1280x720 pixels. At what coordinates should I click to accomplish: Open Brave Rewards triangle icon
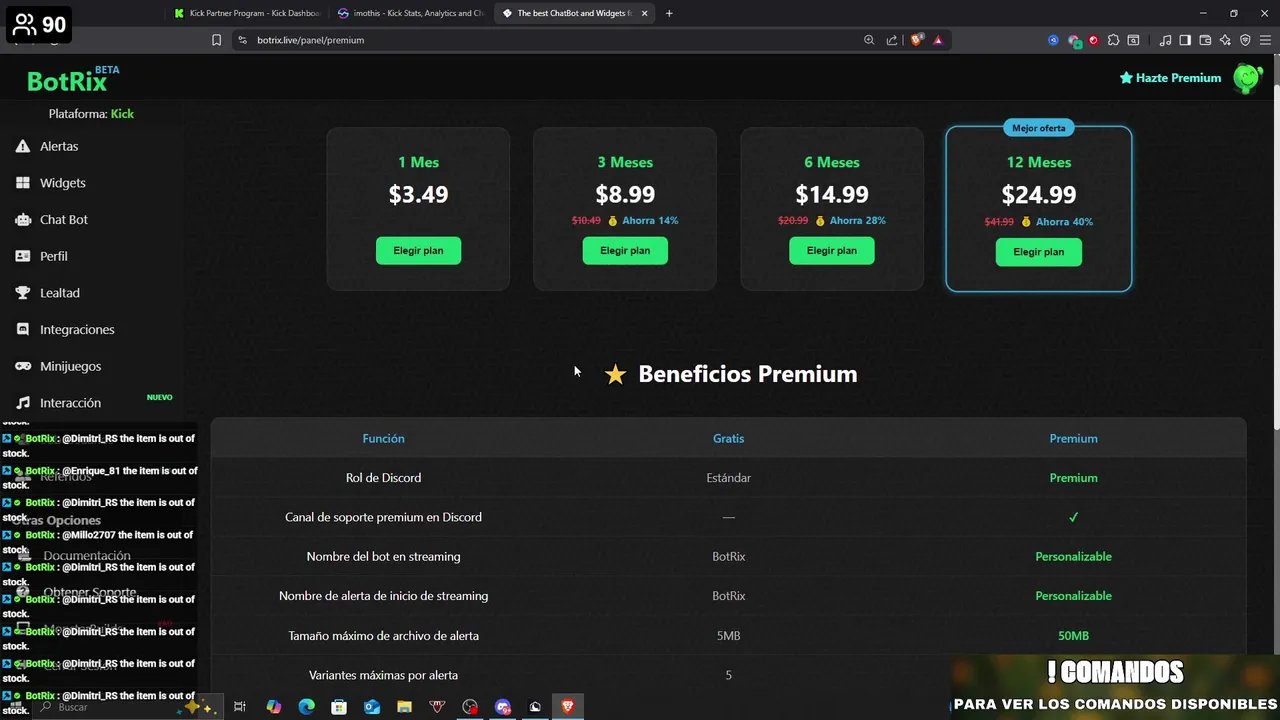[x=938, y=40]
